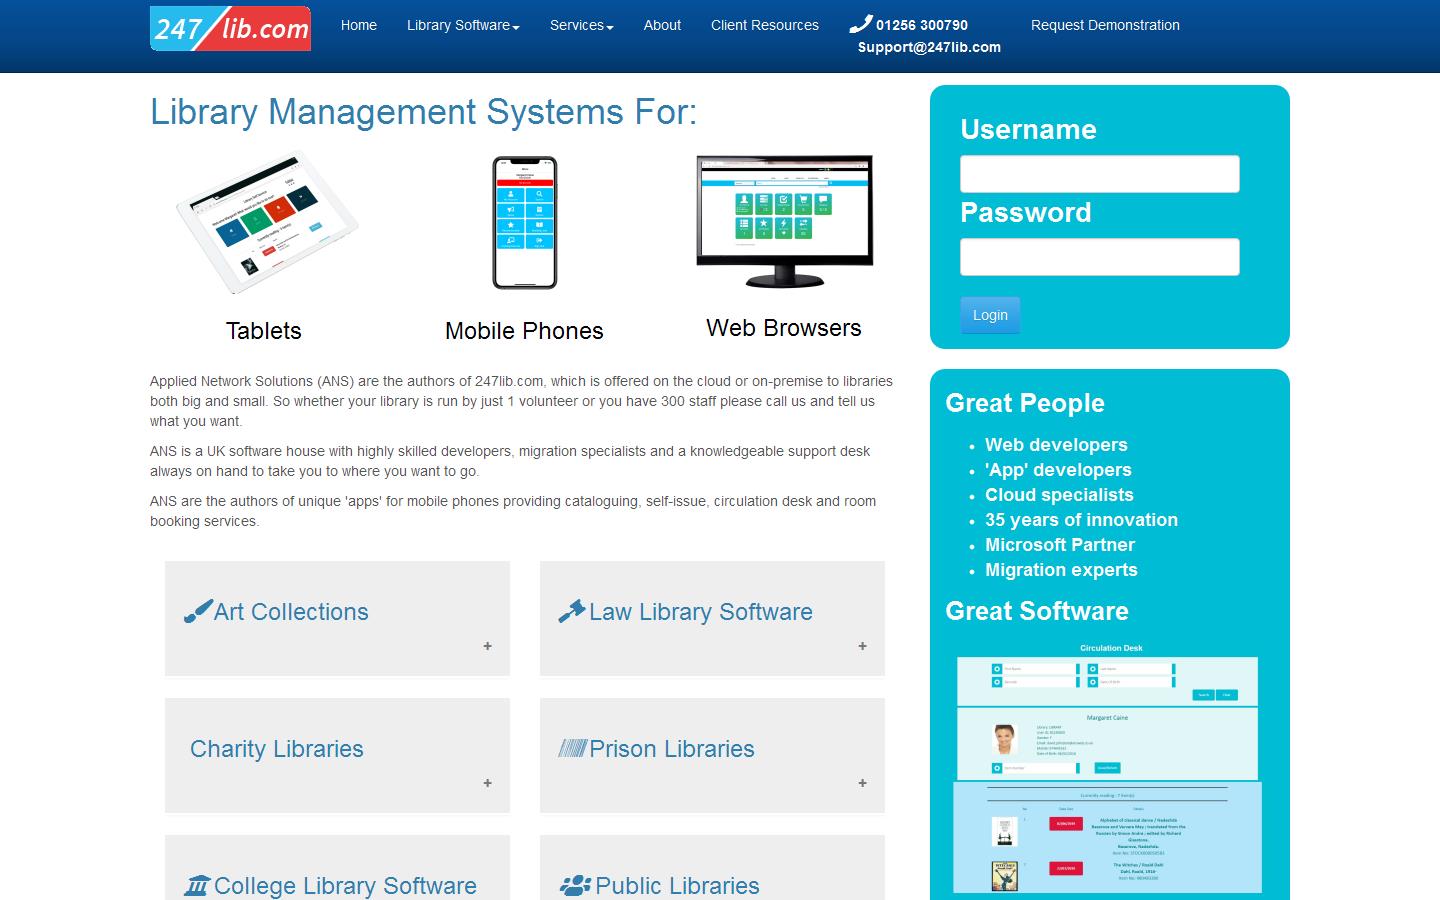
Task: Open the Library Software dropdown
Action: click(x=462, y=25)
